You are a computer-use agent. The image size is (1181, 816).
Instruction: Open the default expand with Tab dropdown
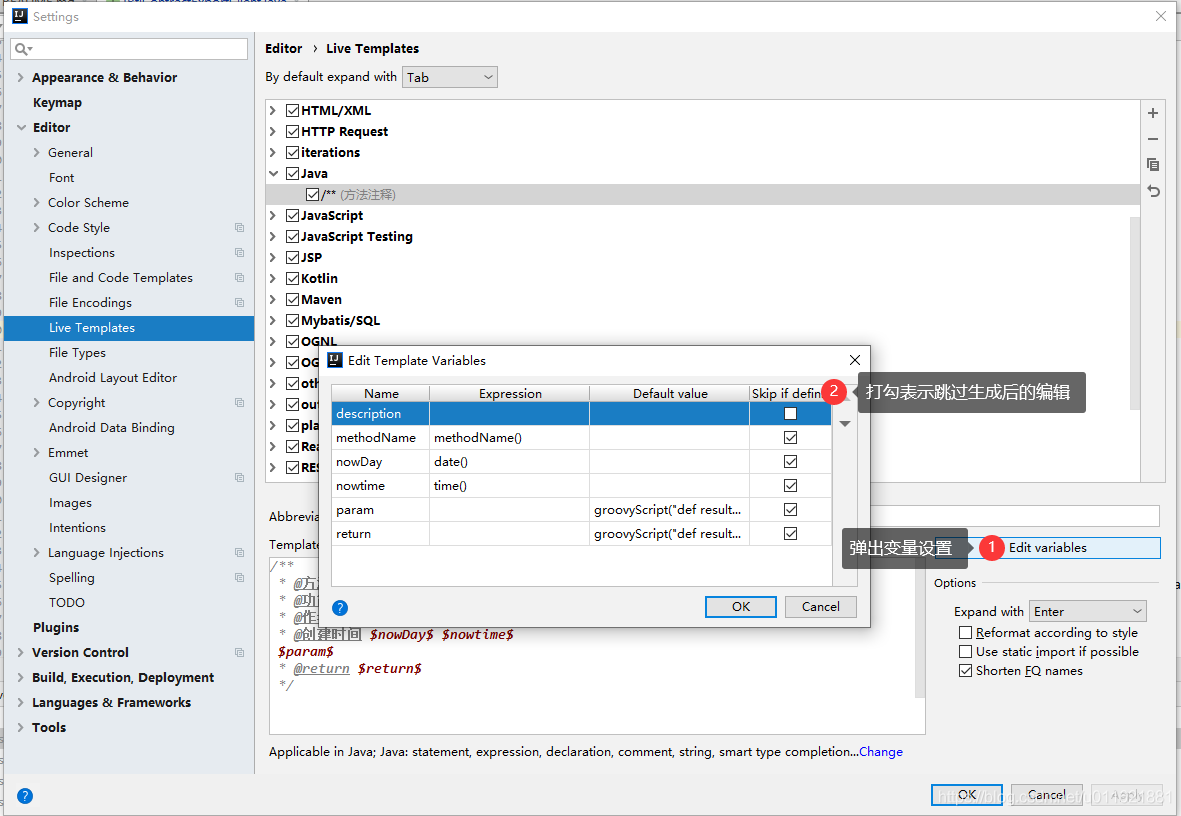tap(450, 77)
